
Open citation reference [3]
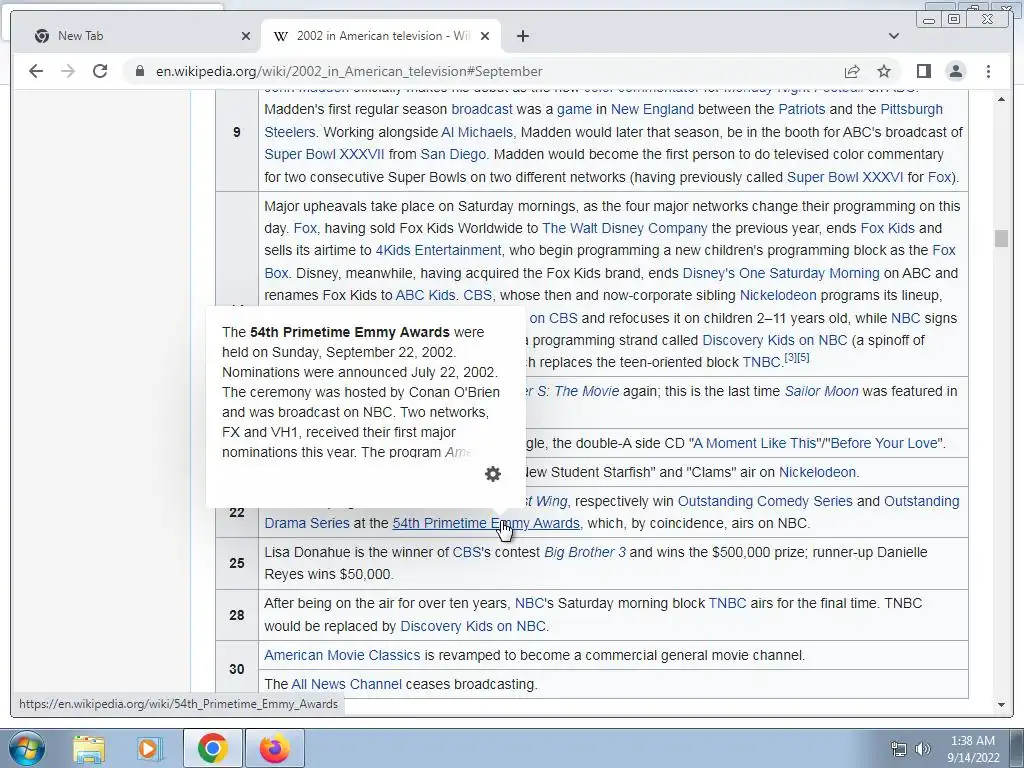790,357
